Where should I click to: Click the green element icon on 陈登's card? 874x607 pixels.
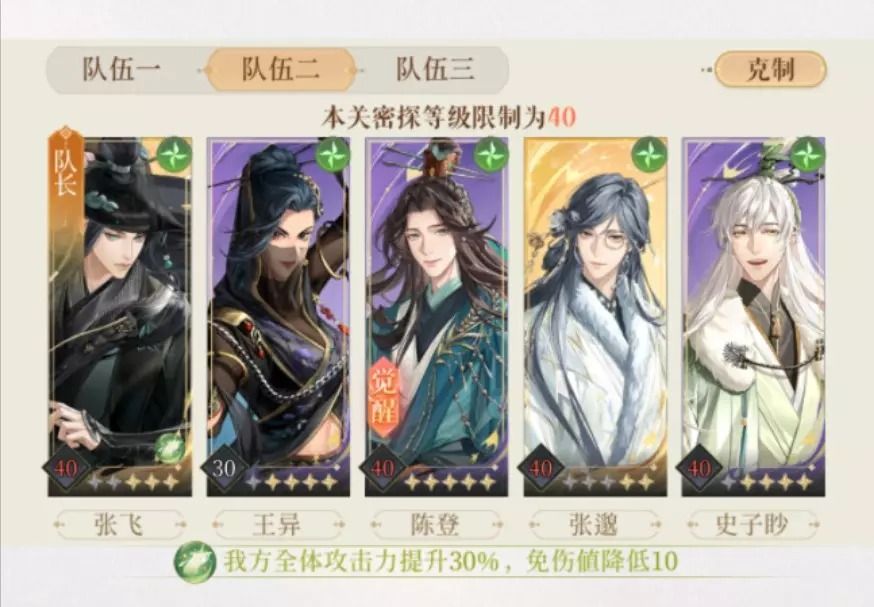click(491, 154)
